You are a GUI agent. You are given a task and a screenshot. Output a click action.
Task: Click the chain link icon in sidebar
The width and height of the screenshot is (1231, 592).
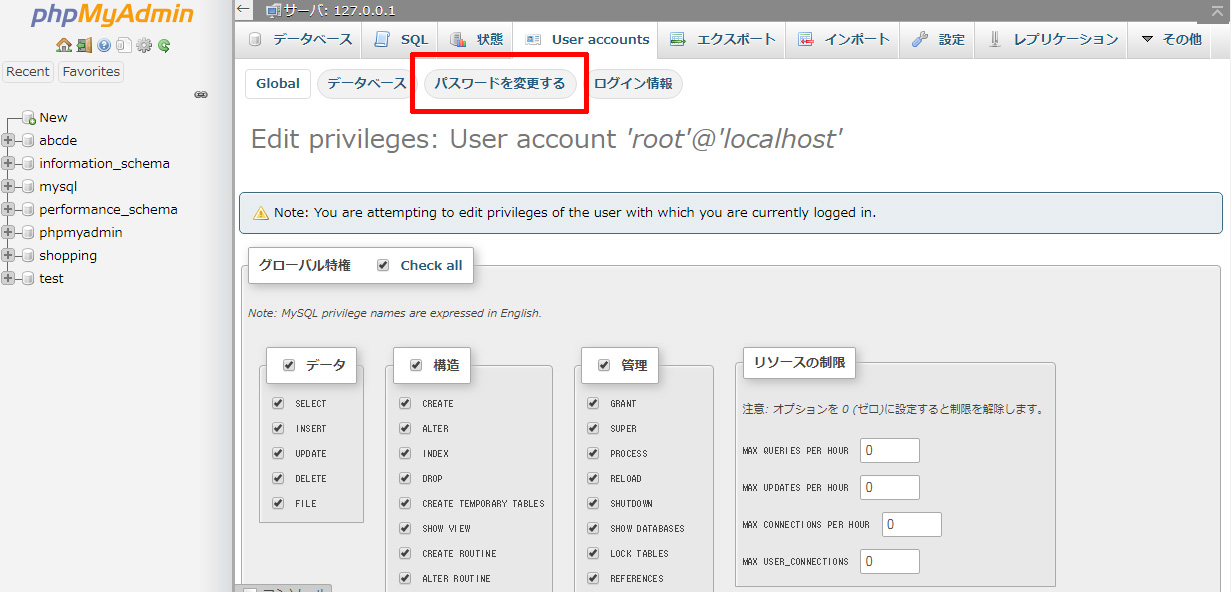[201, 95]
